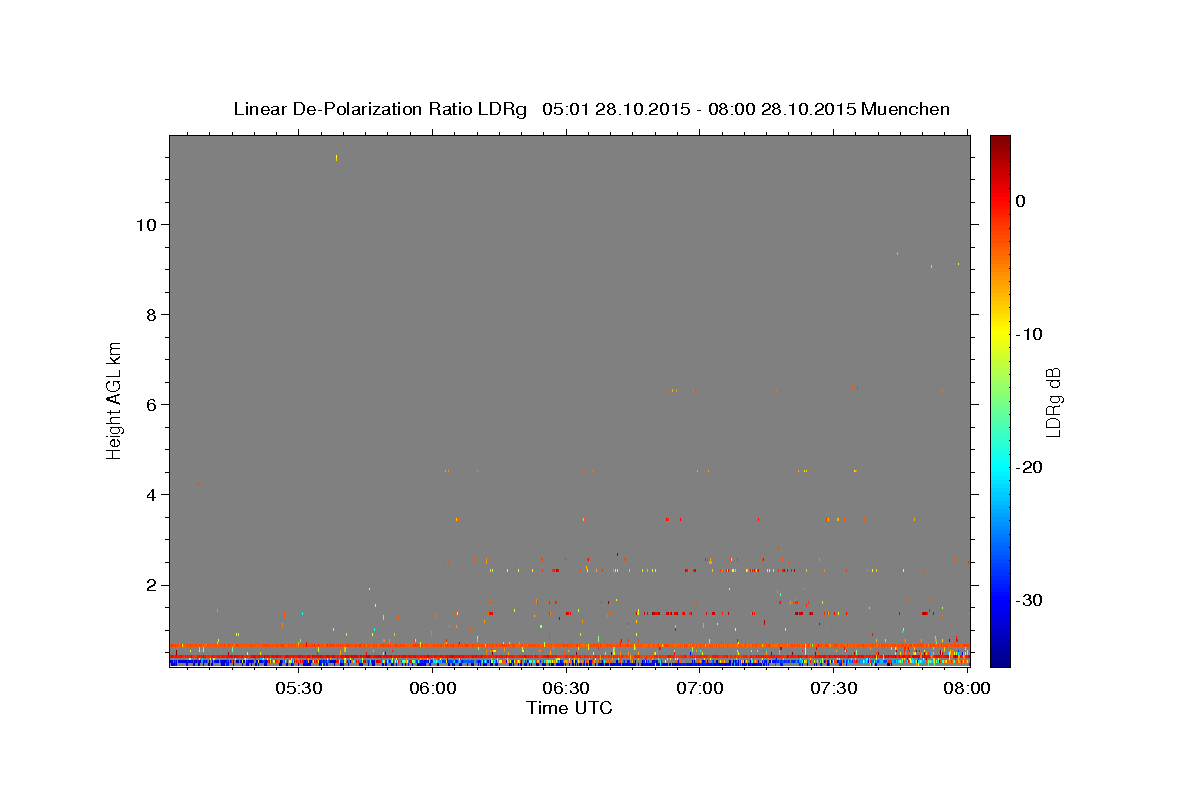Click the blue low-LDR layer at plot bottom

(569, 662)
